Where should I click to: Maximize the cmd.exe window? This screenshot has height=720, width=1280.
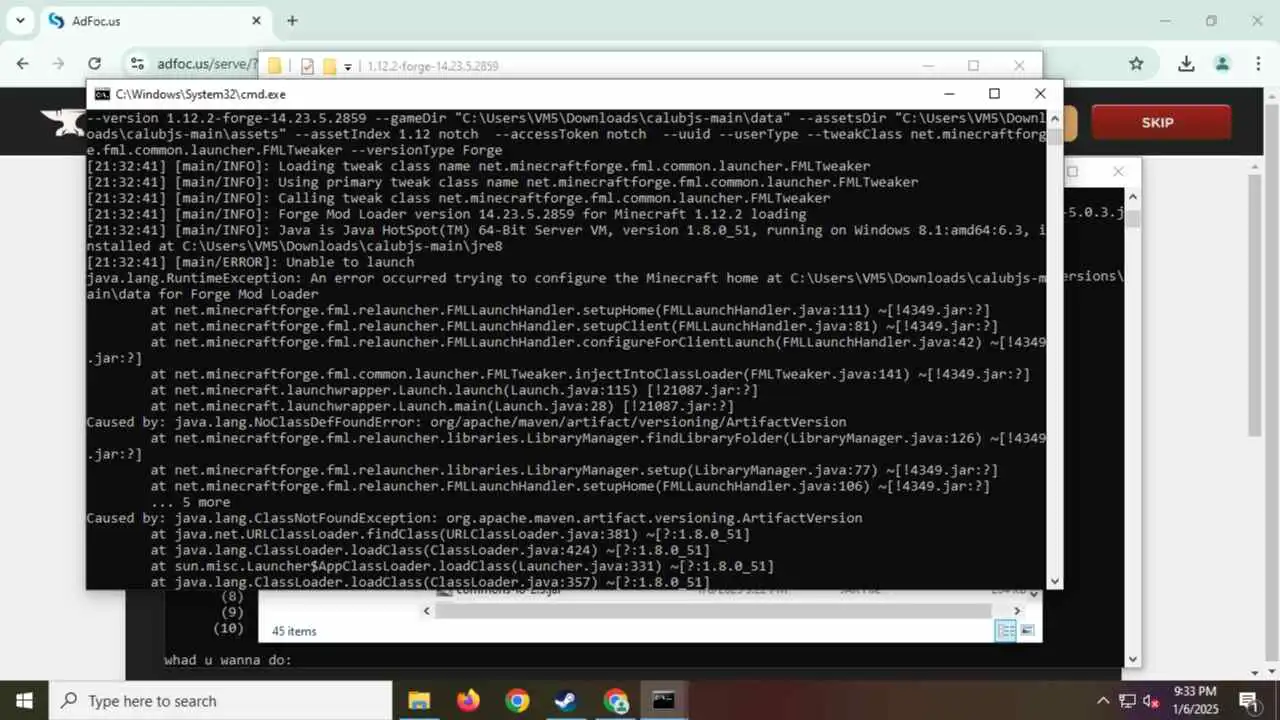point(994,94)
